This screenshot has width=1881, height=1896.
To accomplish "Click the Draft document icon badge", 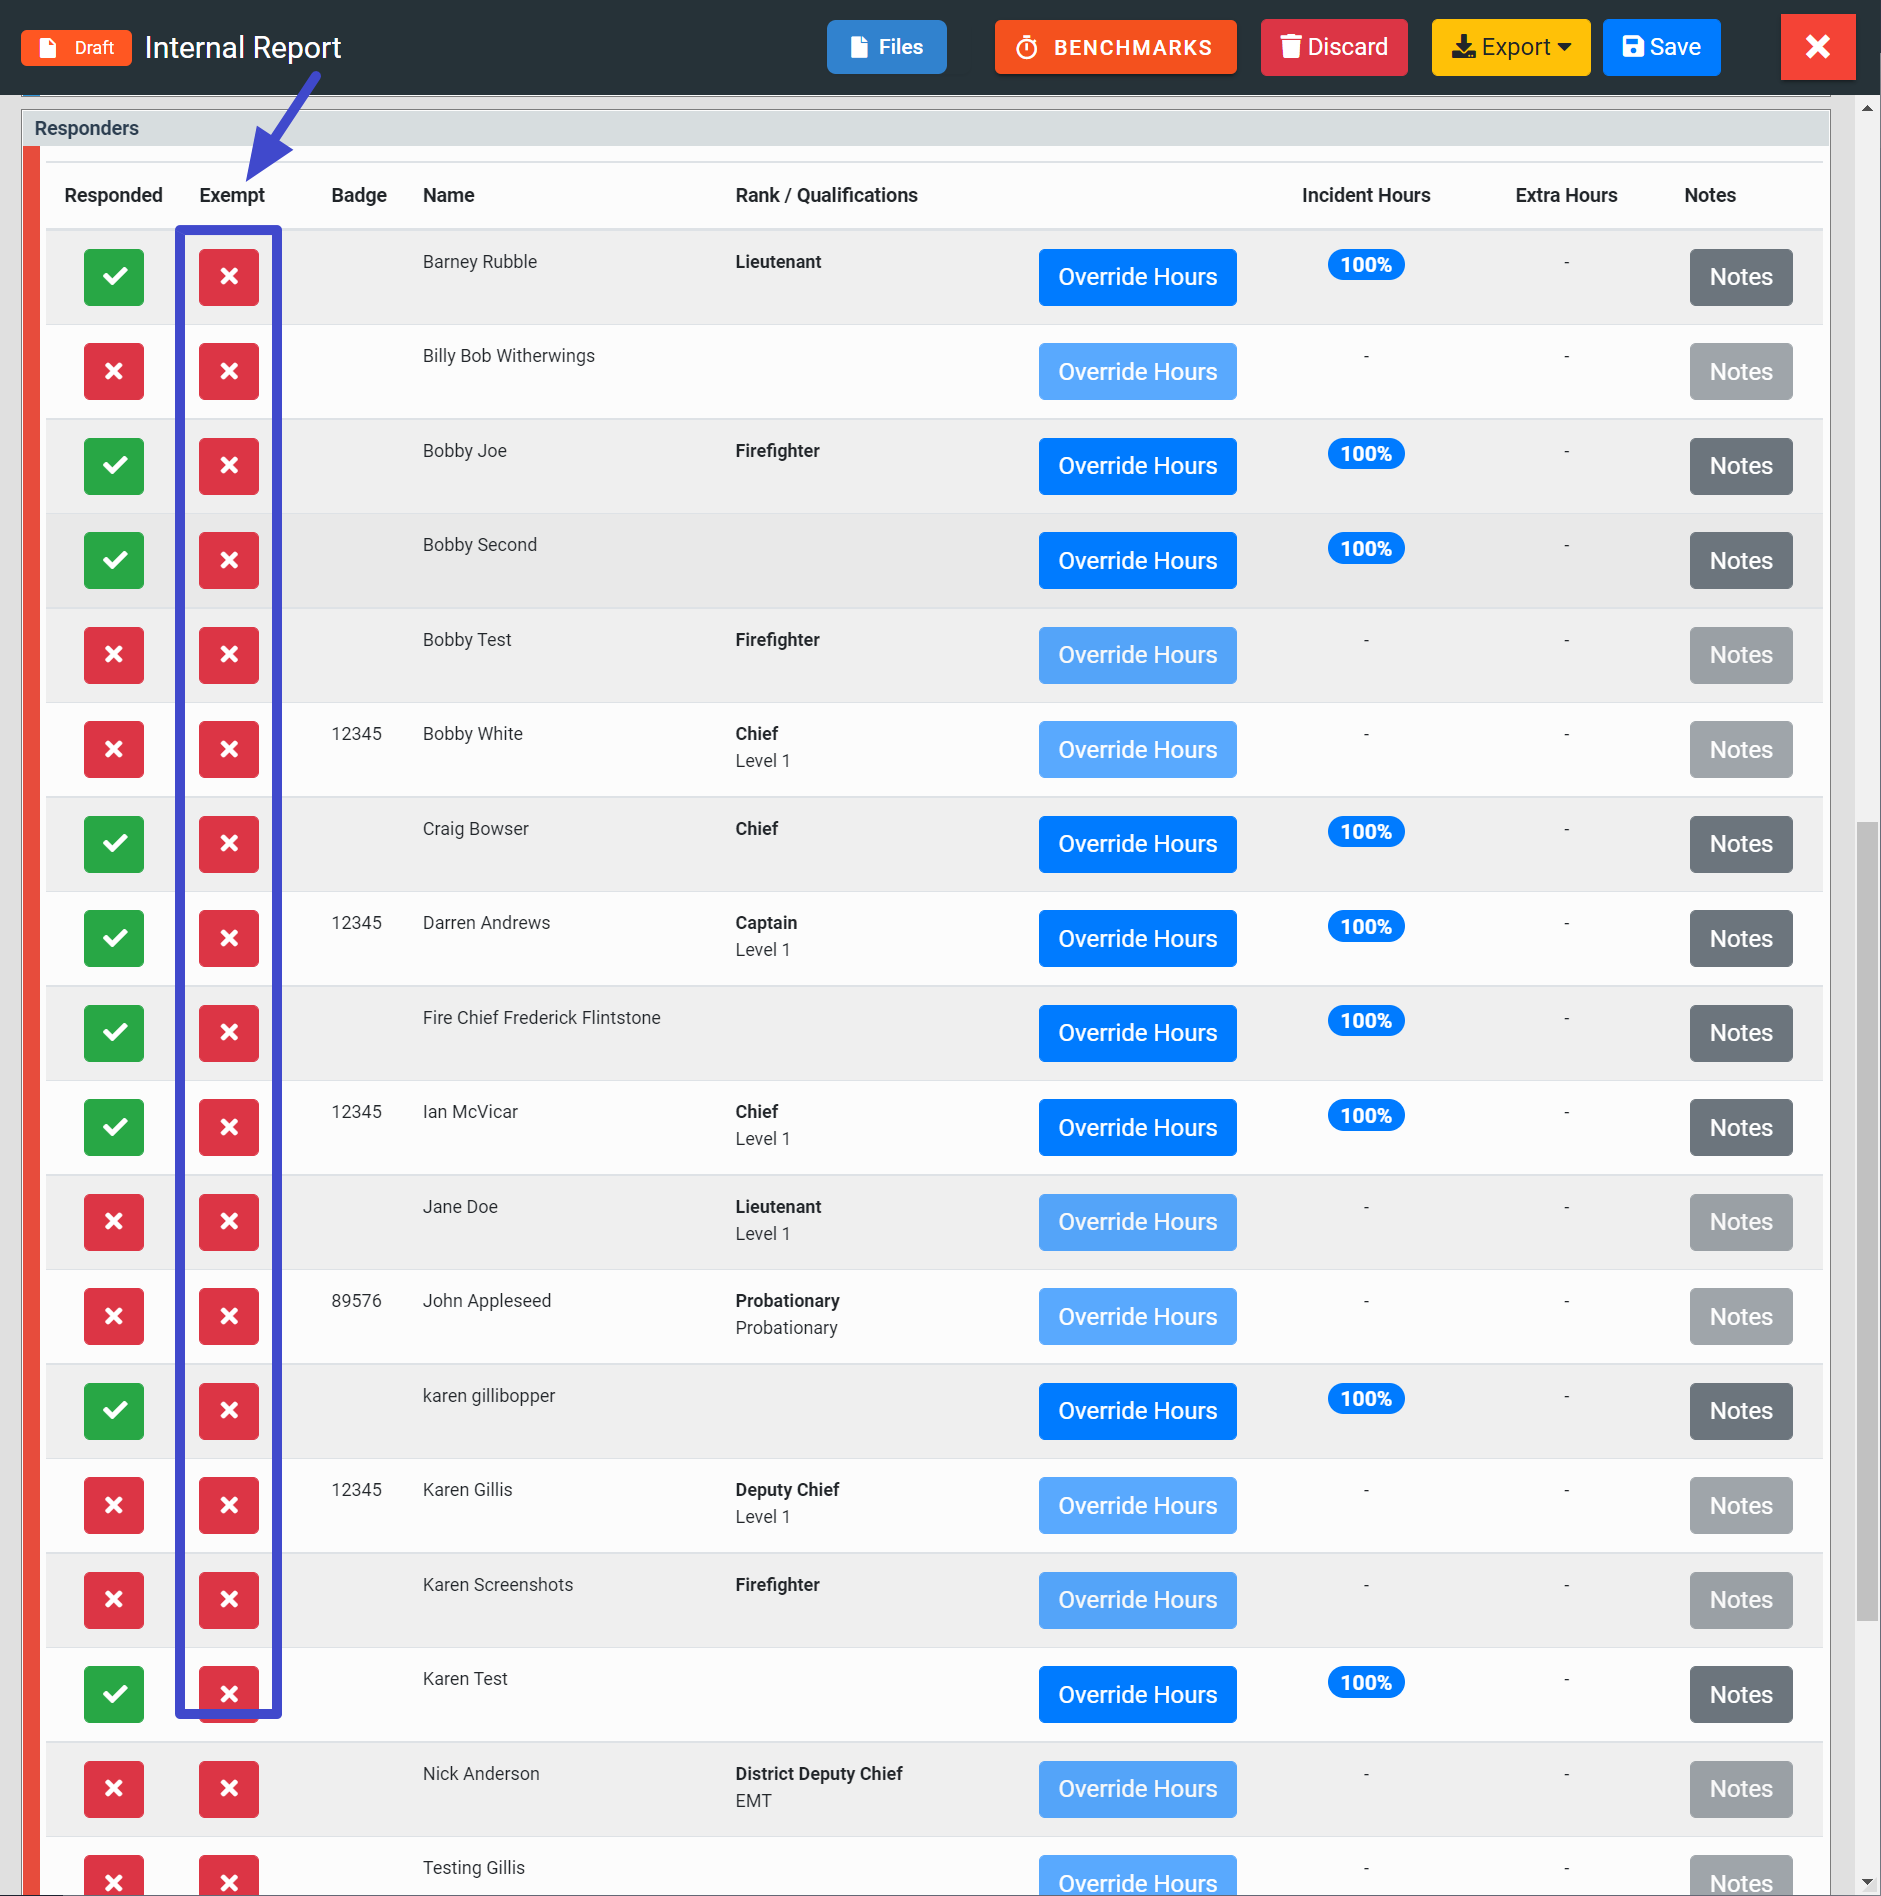I will pos(76,47).
